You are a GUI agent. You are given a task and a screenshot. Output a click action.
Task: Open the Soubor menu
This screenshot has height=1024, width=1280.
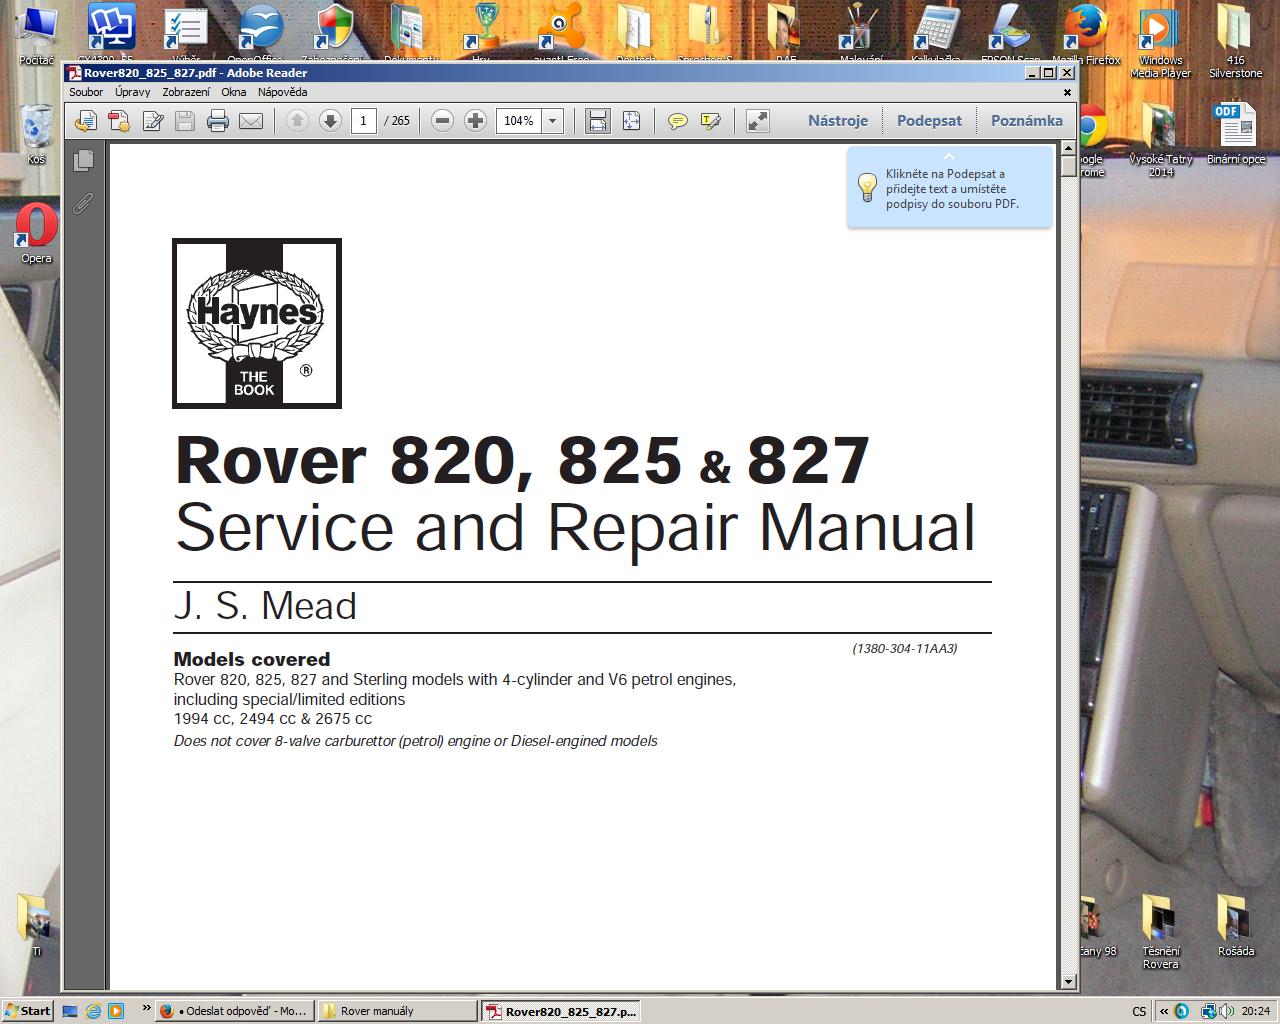pyautogui.click(x=86, y=92)
